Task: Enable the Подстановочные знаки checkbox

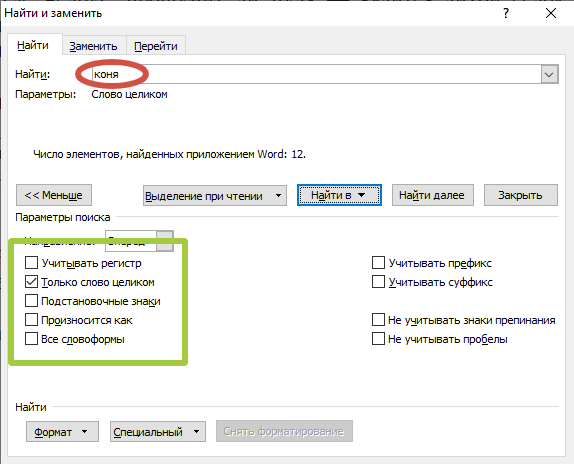Action: point(31,301)
